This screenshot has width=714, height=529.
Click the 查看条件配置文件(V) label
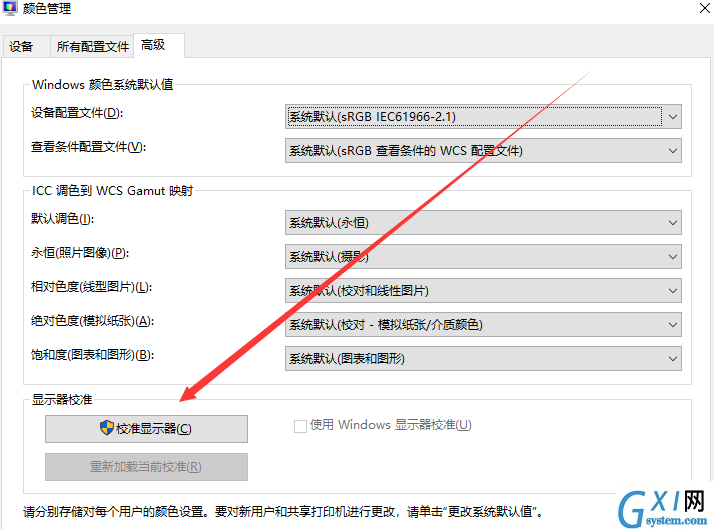click(x=88, y=147)
